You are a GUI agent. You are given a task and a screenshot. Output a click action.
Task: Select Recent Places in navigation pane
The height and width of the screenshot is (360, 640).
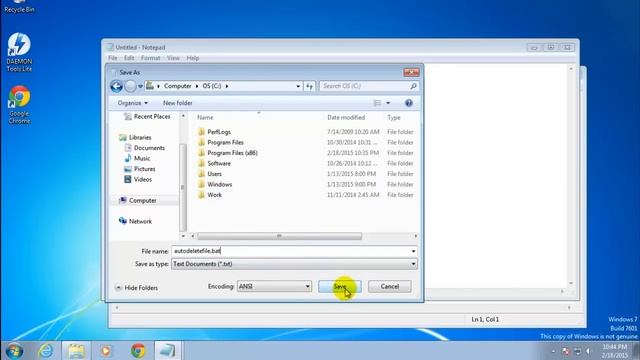click(147, 116)
